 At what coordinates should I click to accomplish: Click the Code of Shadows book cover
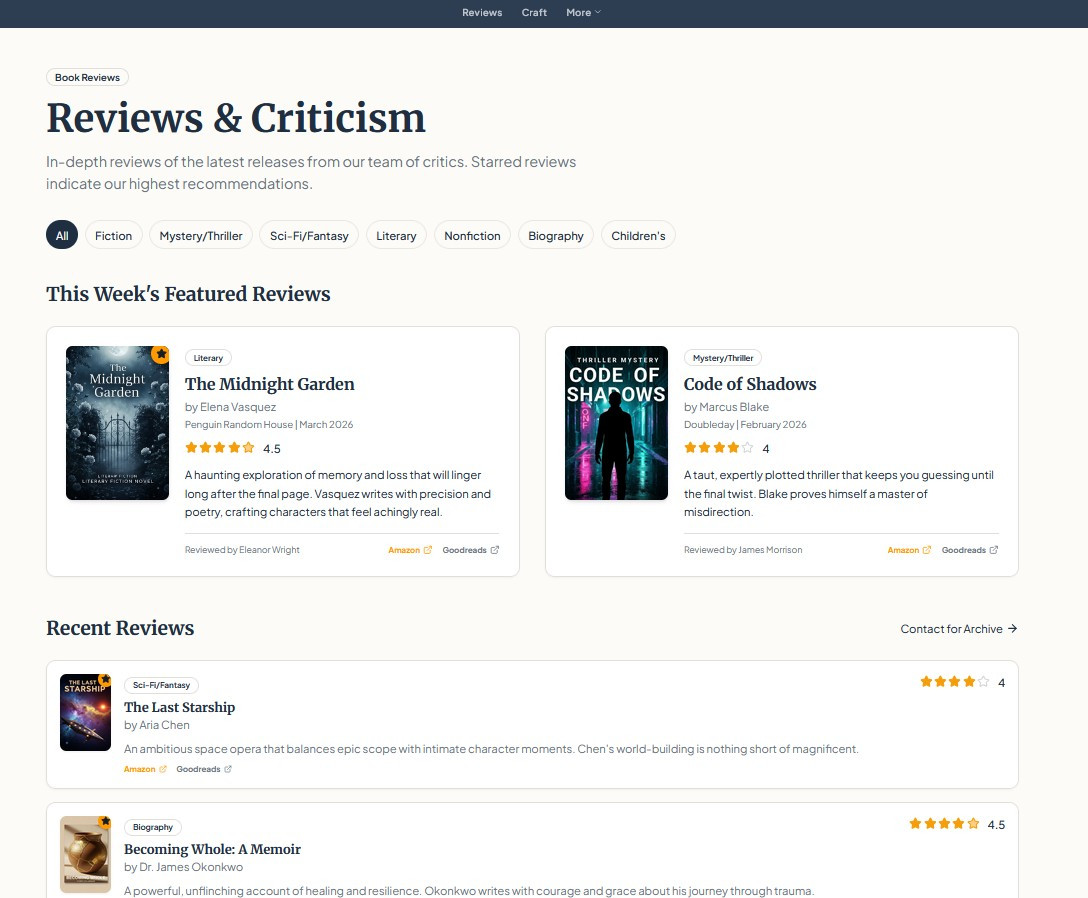click(616, 423)
